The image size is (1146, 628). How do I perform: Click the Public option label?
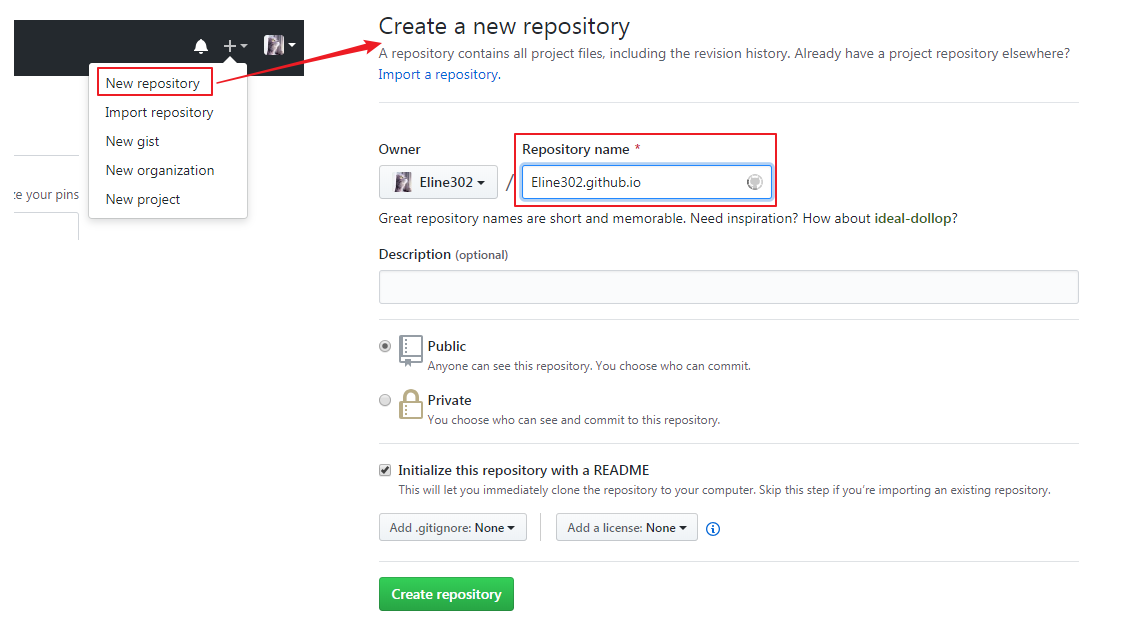[447, 347]
